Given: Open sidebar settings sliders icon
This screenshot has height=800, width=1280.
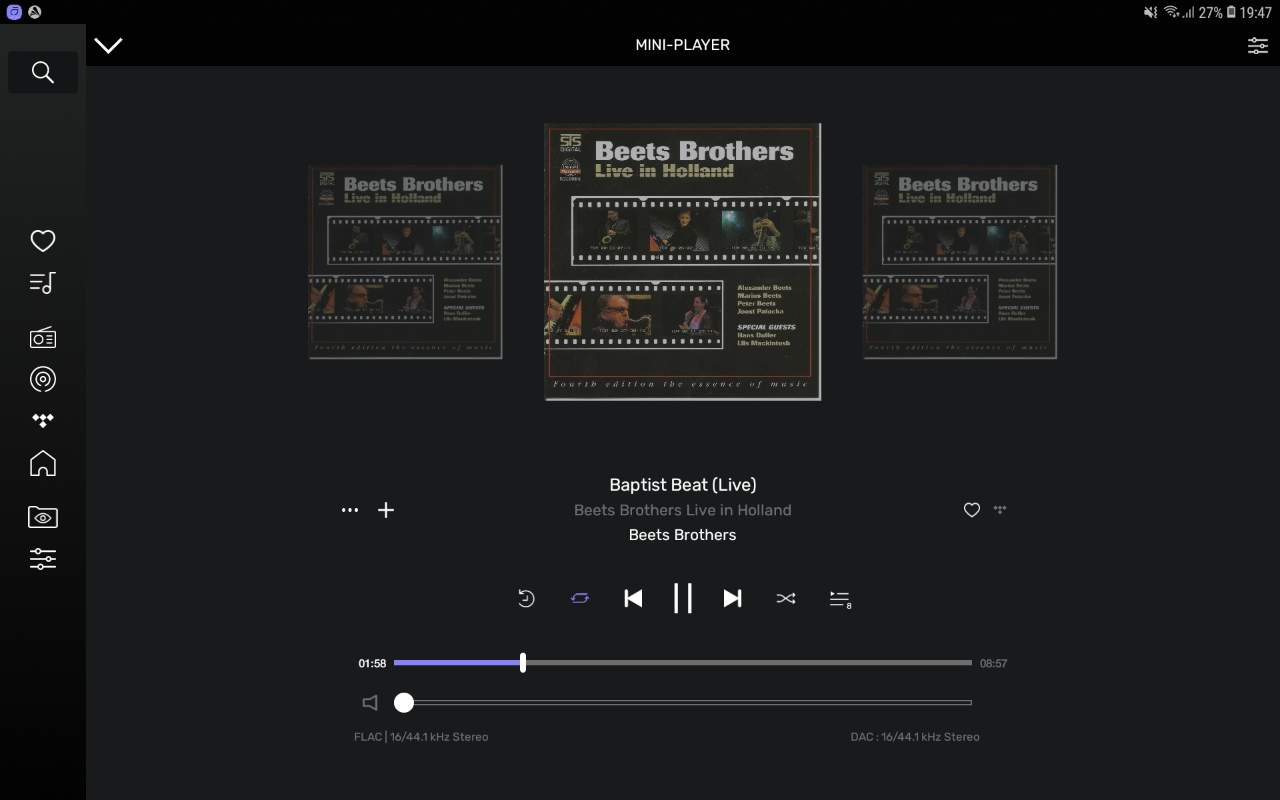Looking at the screenshot, I should click(42, 559).
